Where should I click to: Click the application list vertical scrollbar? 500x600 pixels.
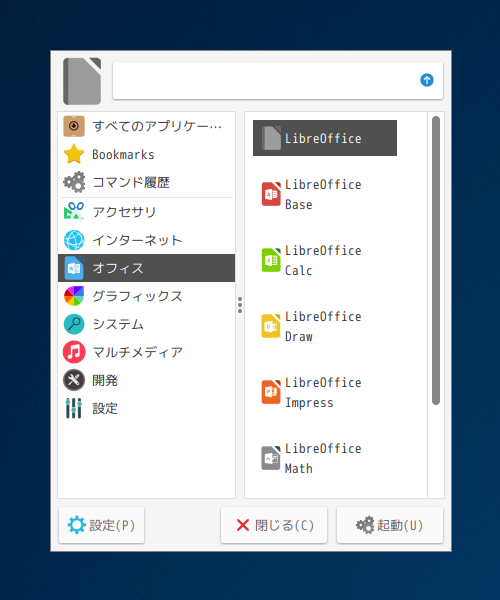(436, 260)
